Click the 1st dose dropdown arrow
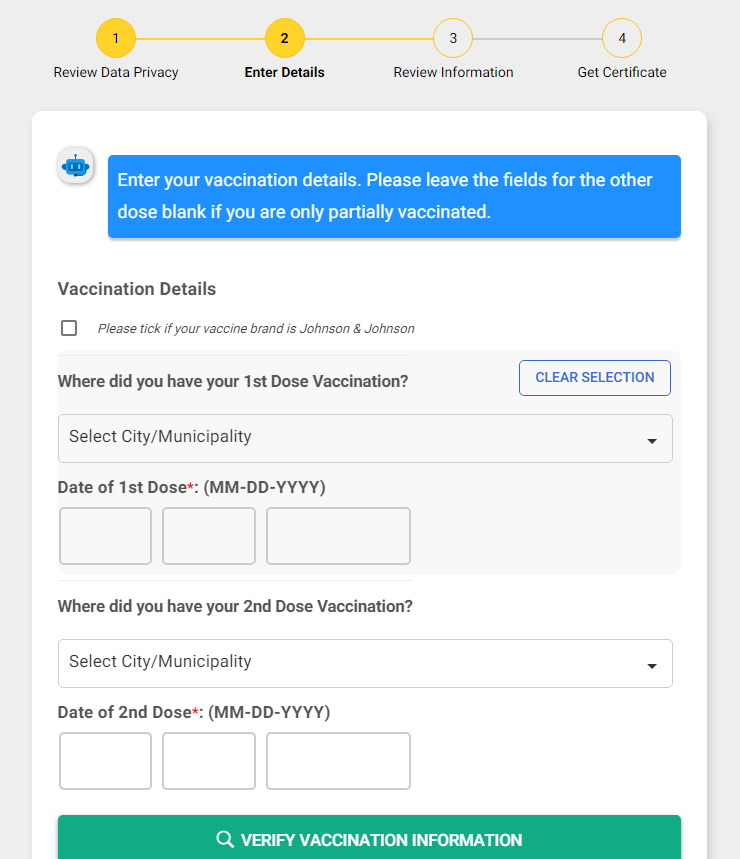 point(652,441)
